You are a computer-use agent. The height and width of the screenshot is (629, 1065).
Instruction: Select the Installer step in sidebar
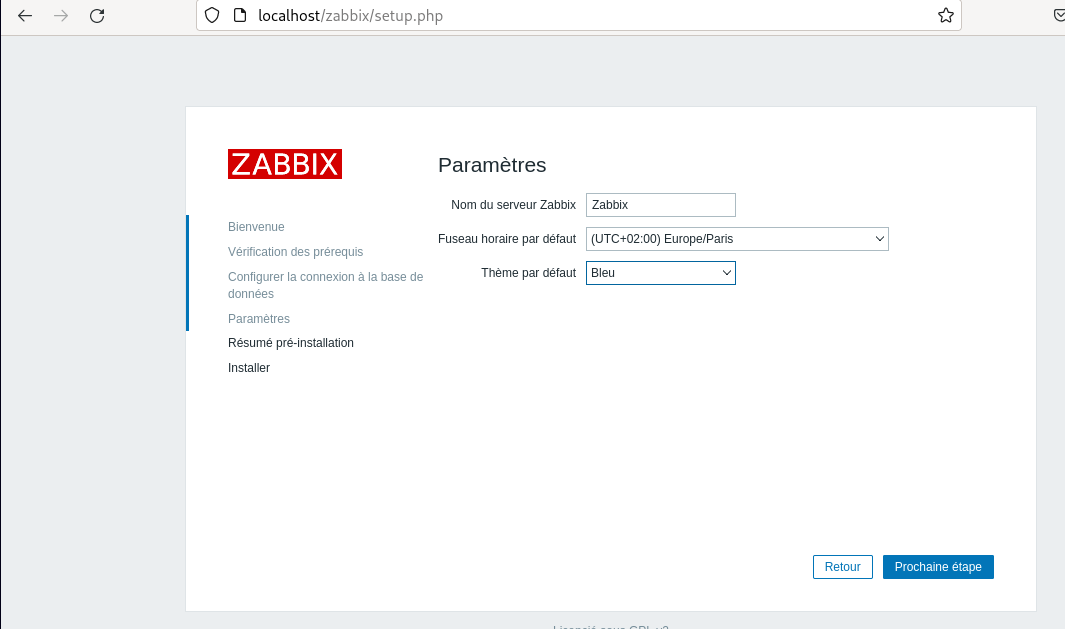[x=249, y=368]
